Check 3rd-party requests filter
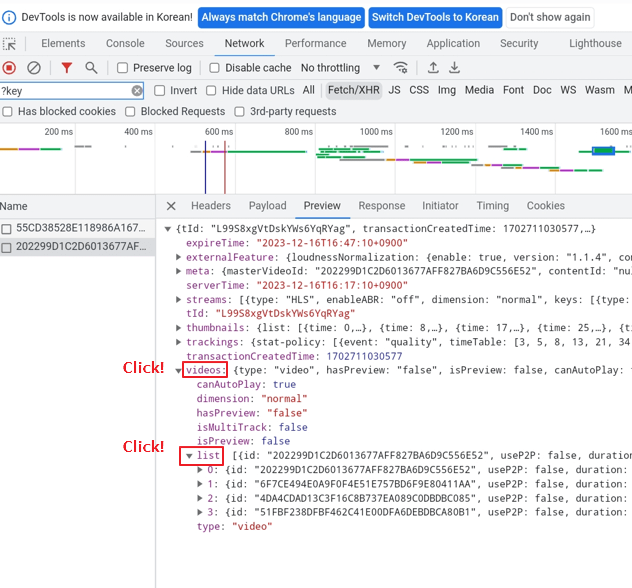Viewport: 632px width, 588px height. click(239, 112)
